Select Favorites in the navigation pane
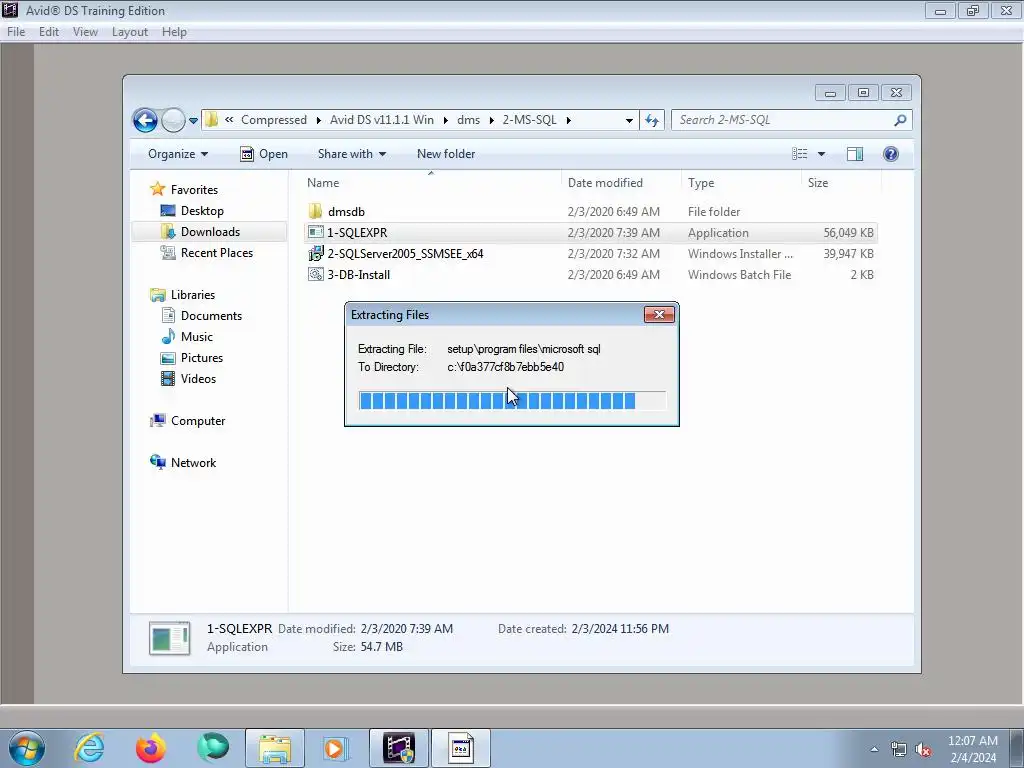 (194, 189)
